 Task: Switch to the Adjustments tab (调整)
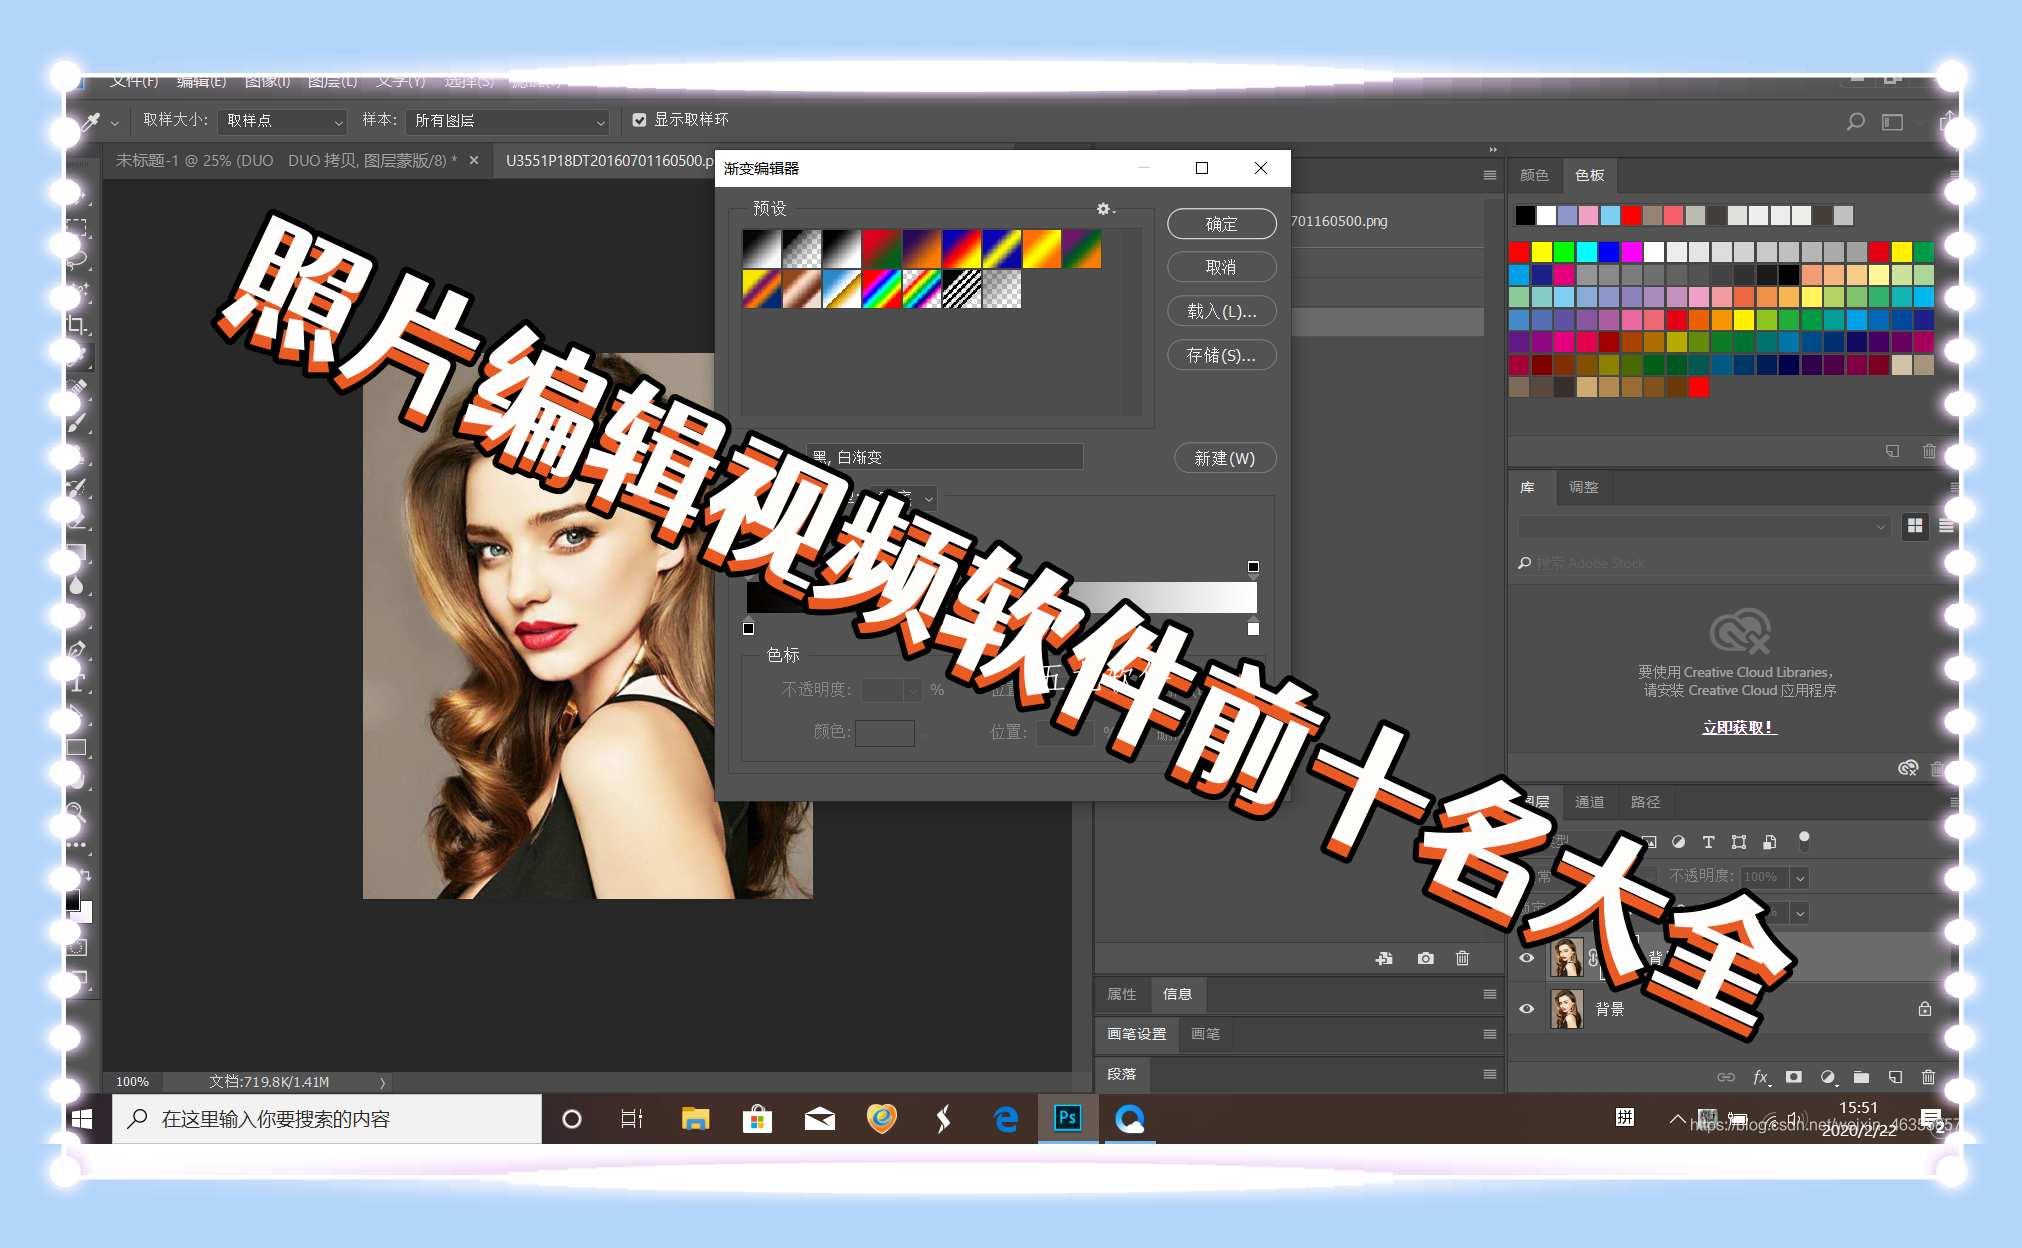pyautogui.click(x=1583, y=487)
